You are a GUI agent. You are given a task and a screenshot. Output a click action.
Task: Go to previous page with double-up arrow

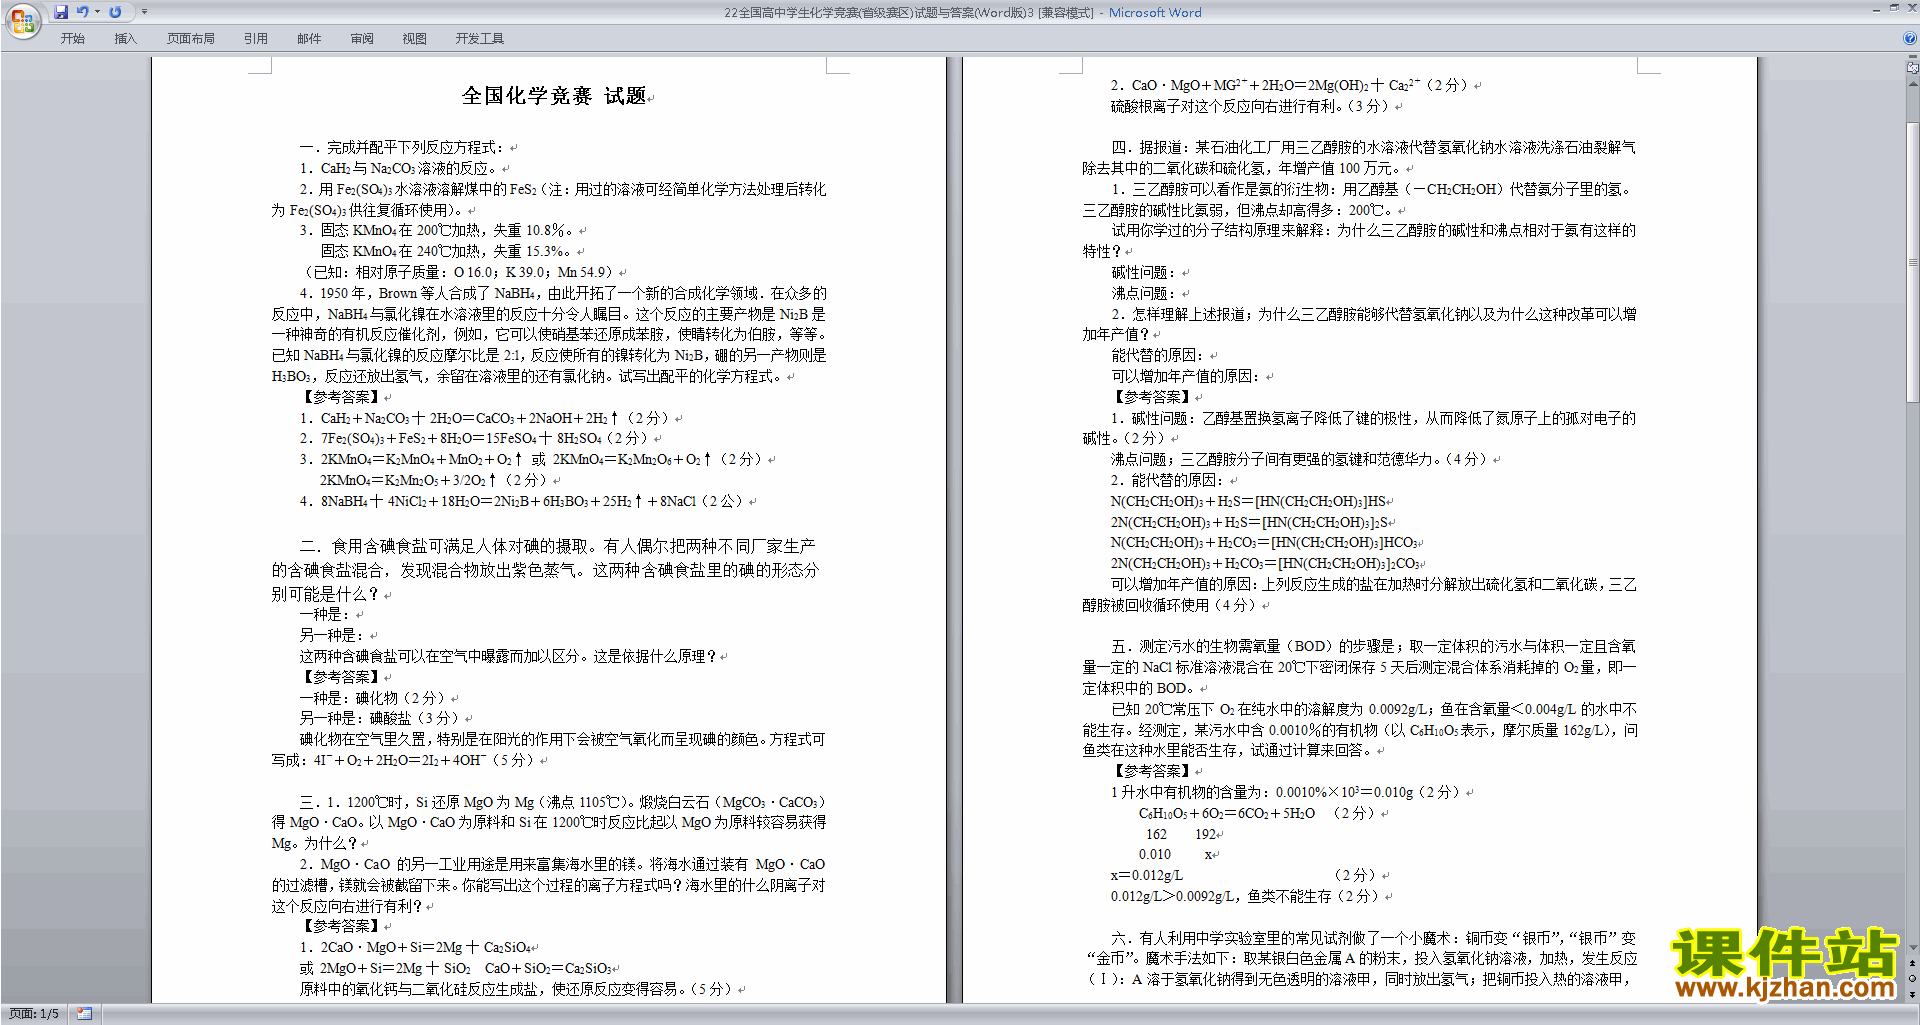(x=1913, y=963)
